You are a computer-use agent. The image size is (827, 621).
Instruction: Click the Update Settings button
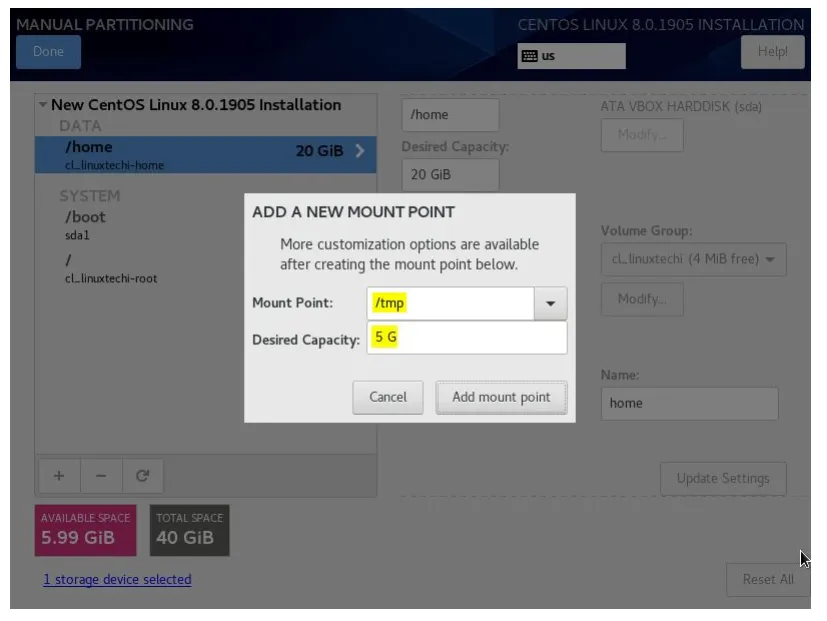pos(723,479)
